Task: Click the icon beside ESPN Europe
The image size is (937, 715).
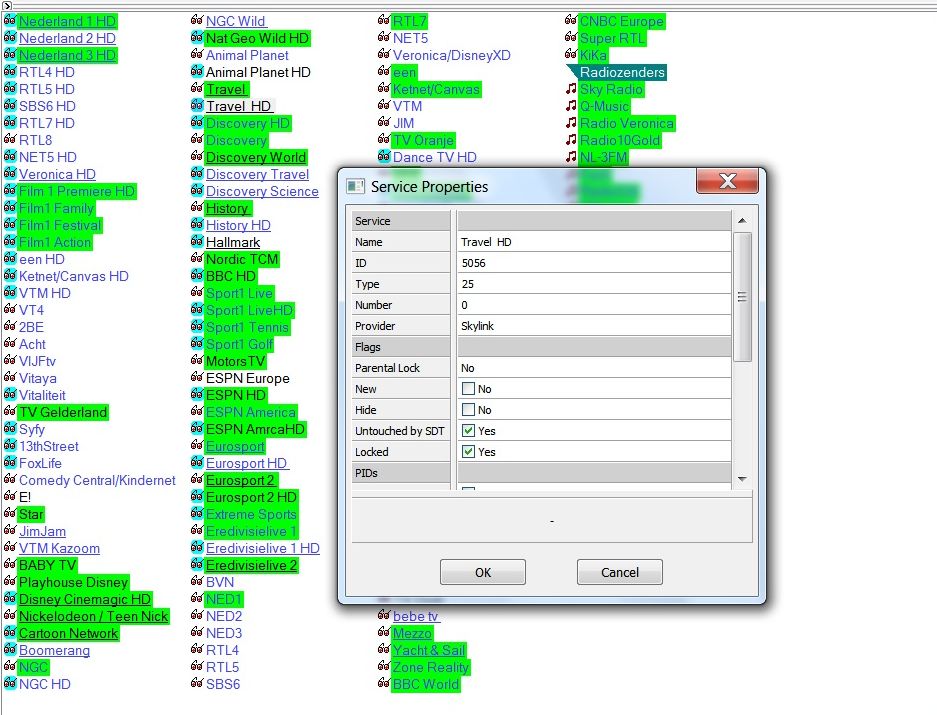Action: [x=197, y=378]
